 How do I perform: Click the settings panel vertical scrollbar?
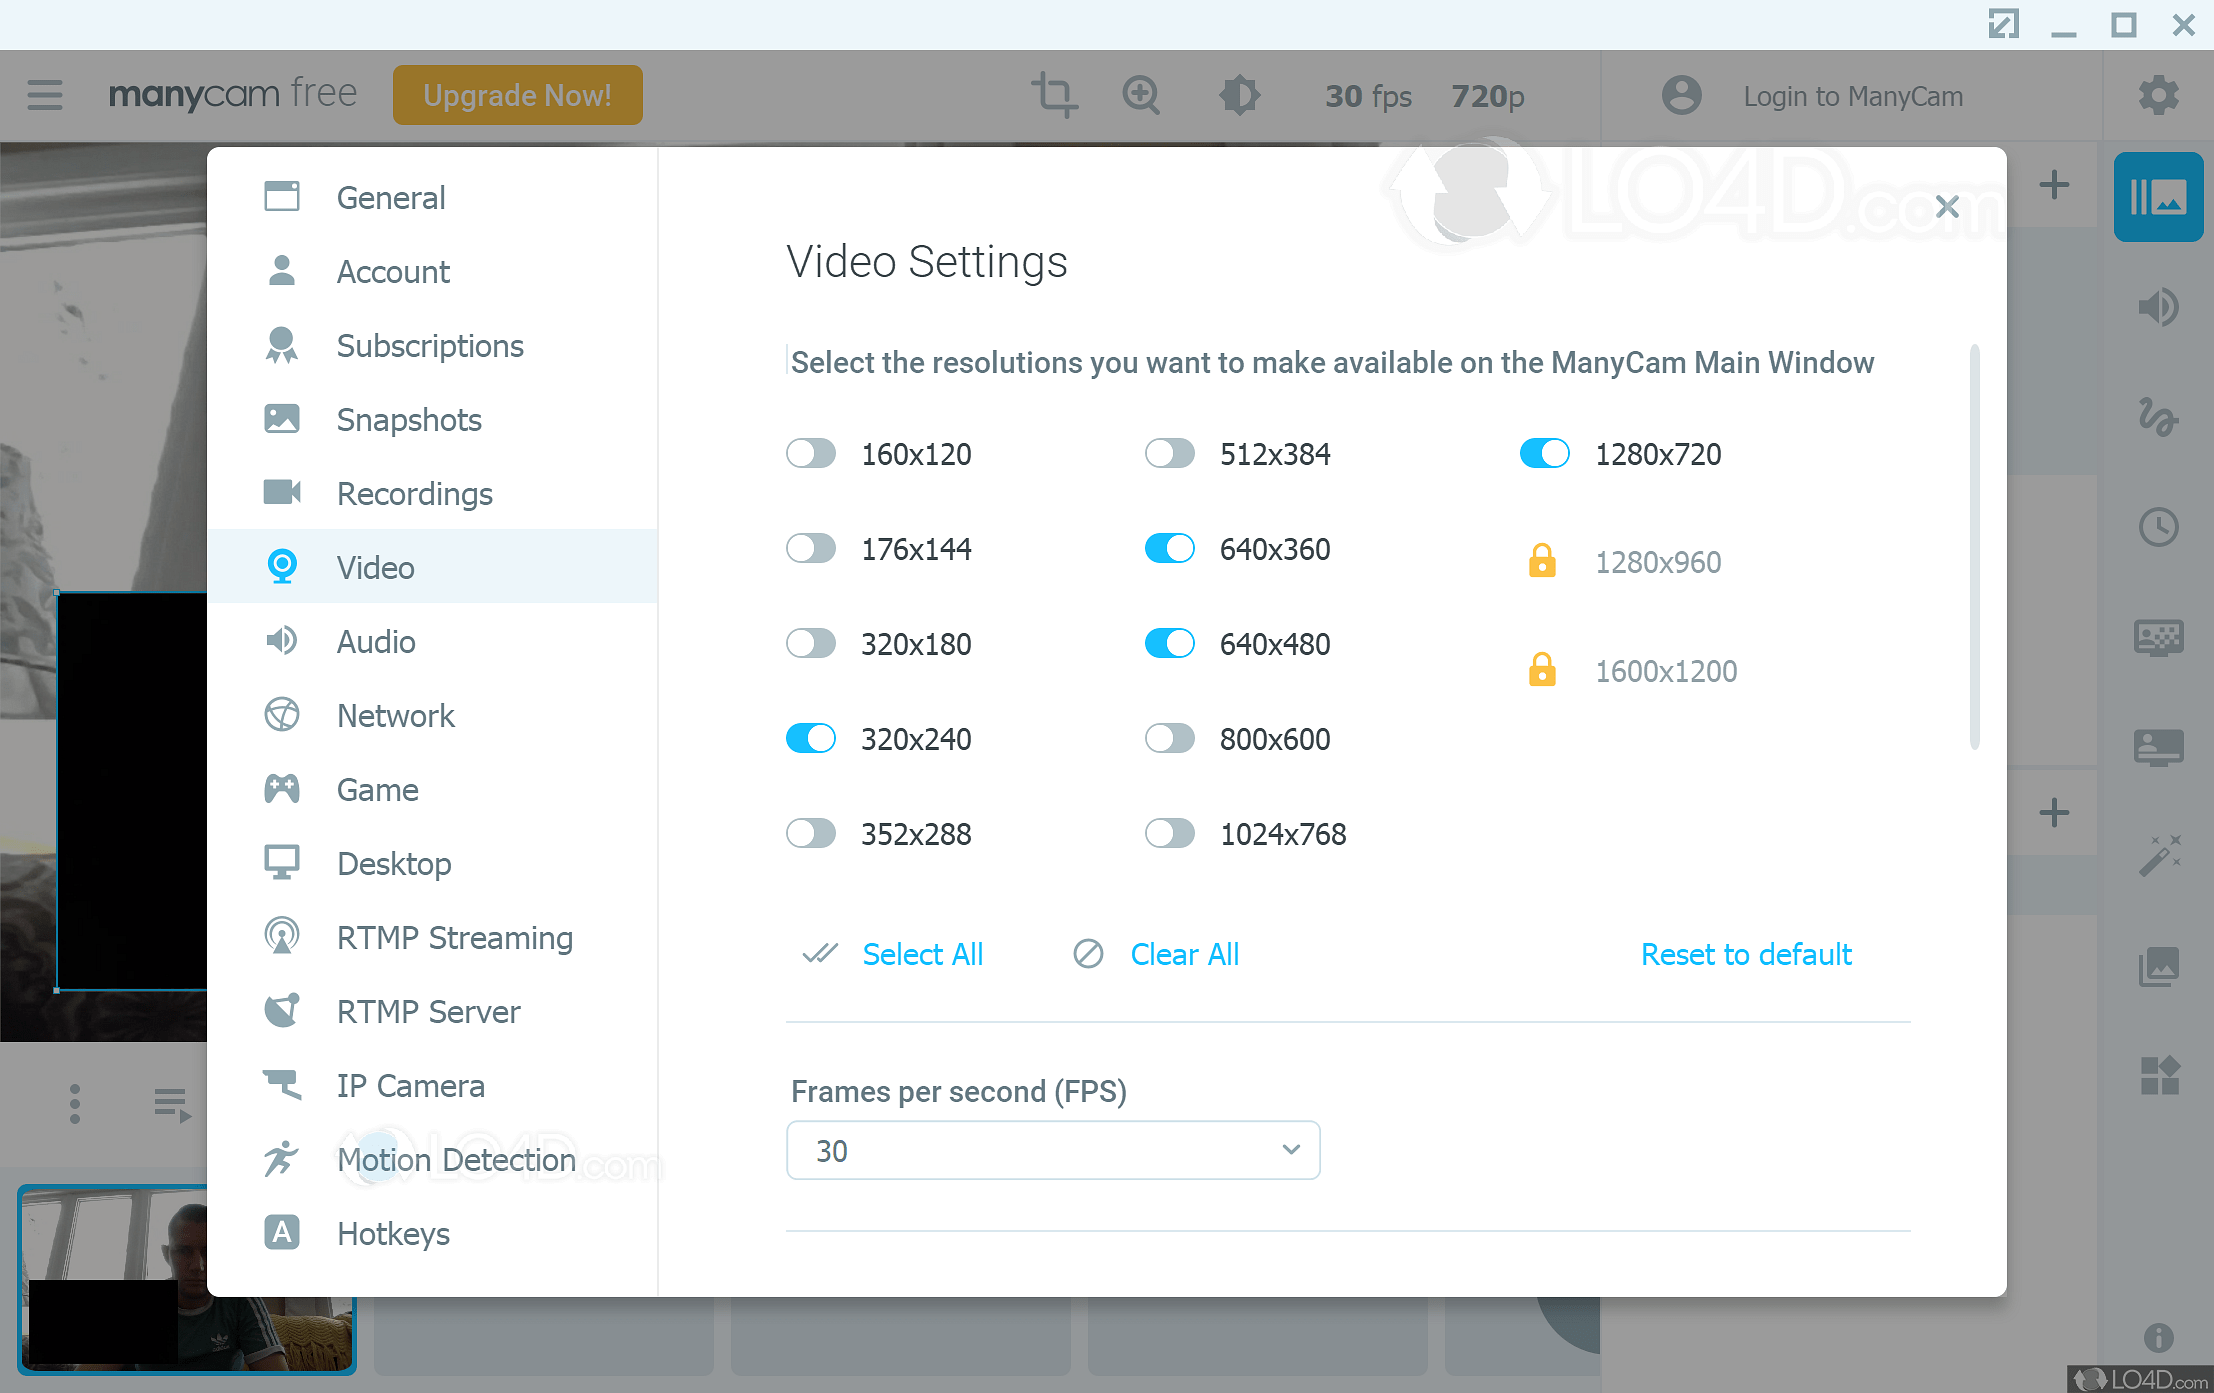(1974, 546)
